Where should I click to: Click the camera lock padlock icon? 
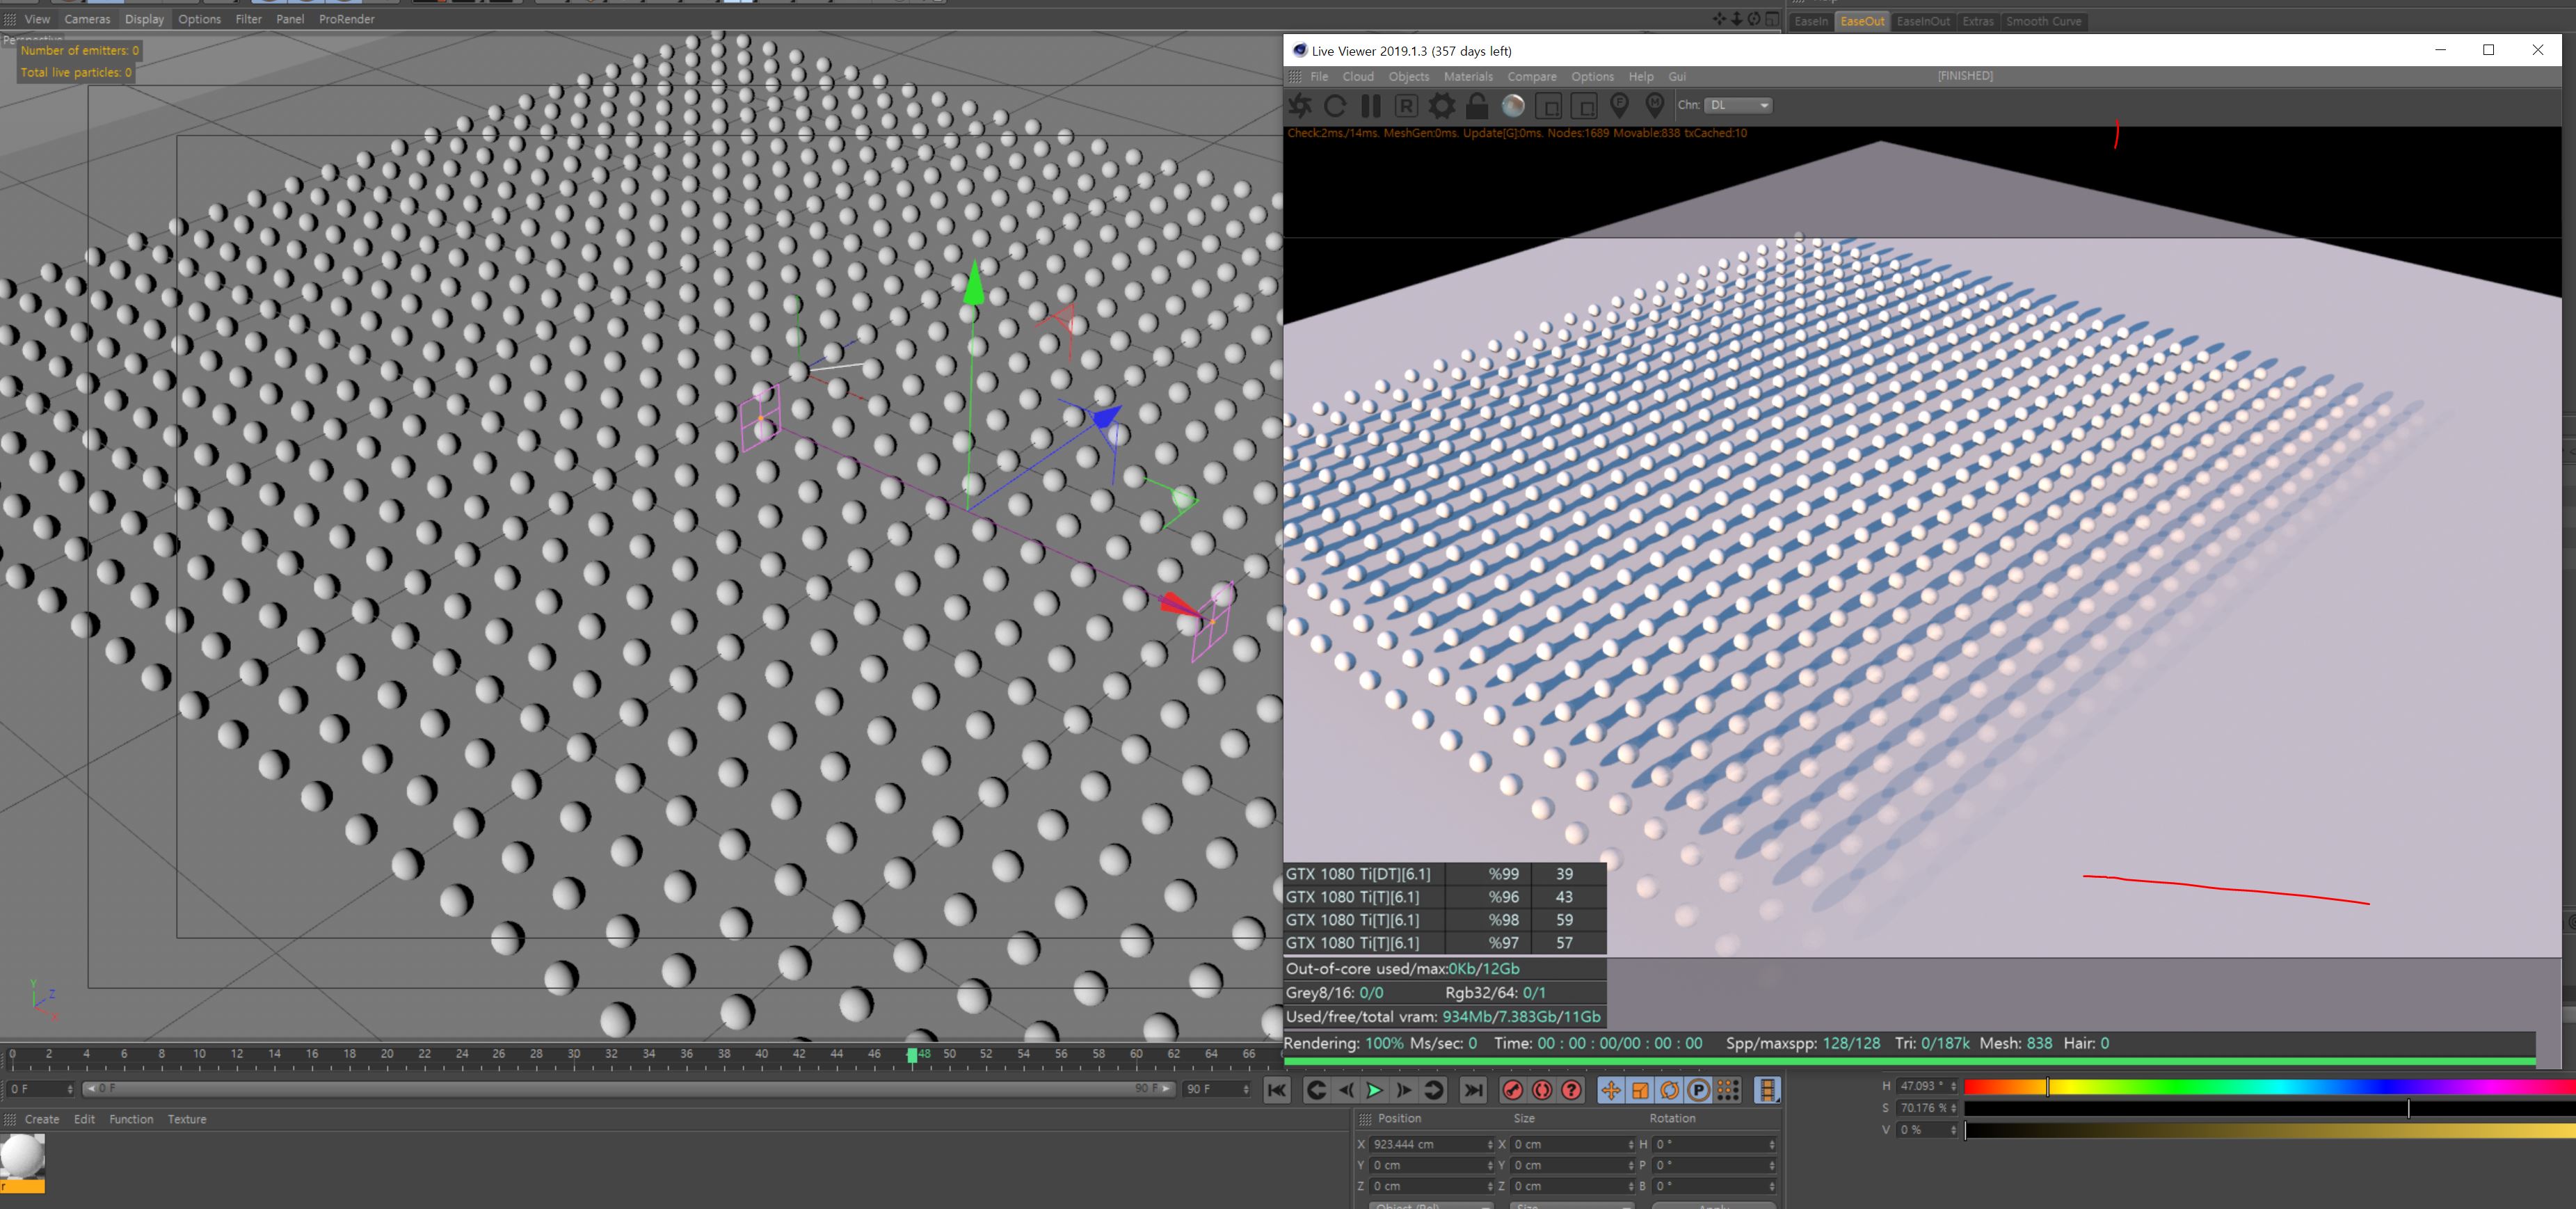click(x=1477, y=106)
